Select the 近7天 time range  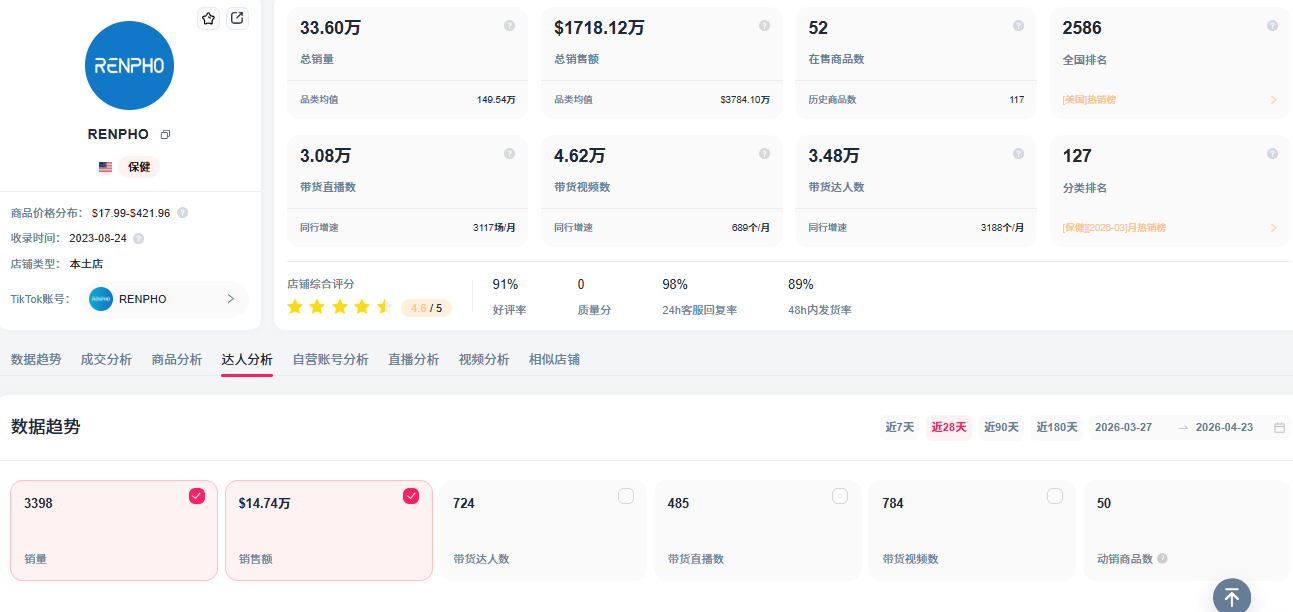point(899,428)
